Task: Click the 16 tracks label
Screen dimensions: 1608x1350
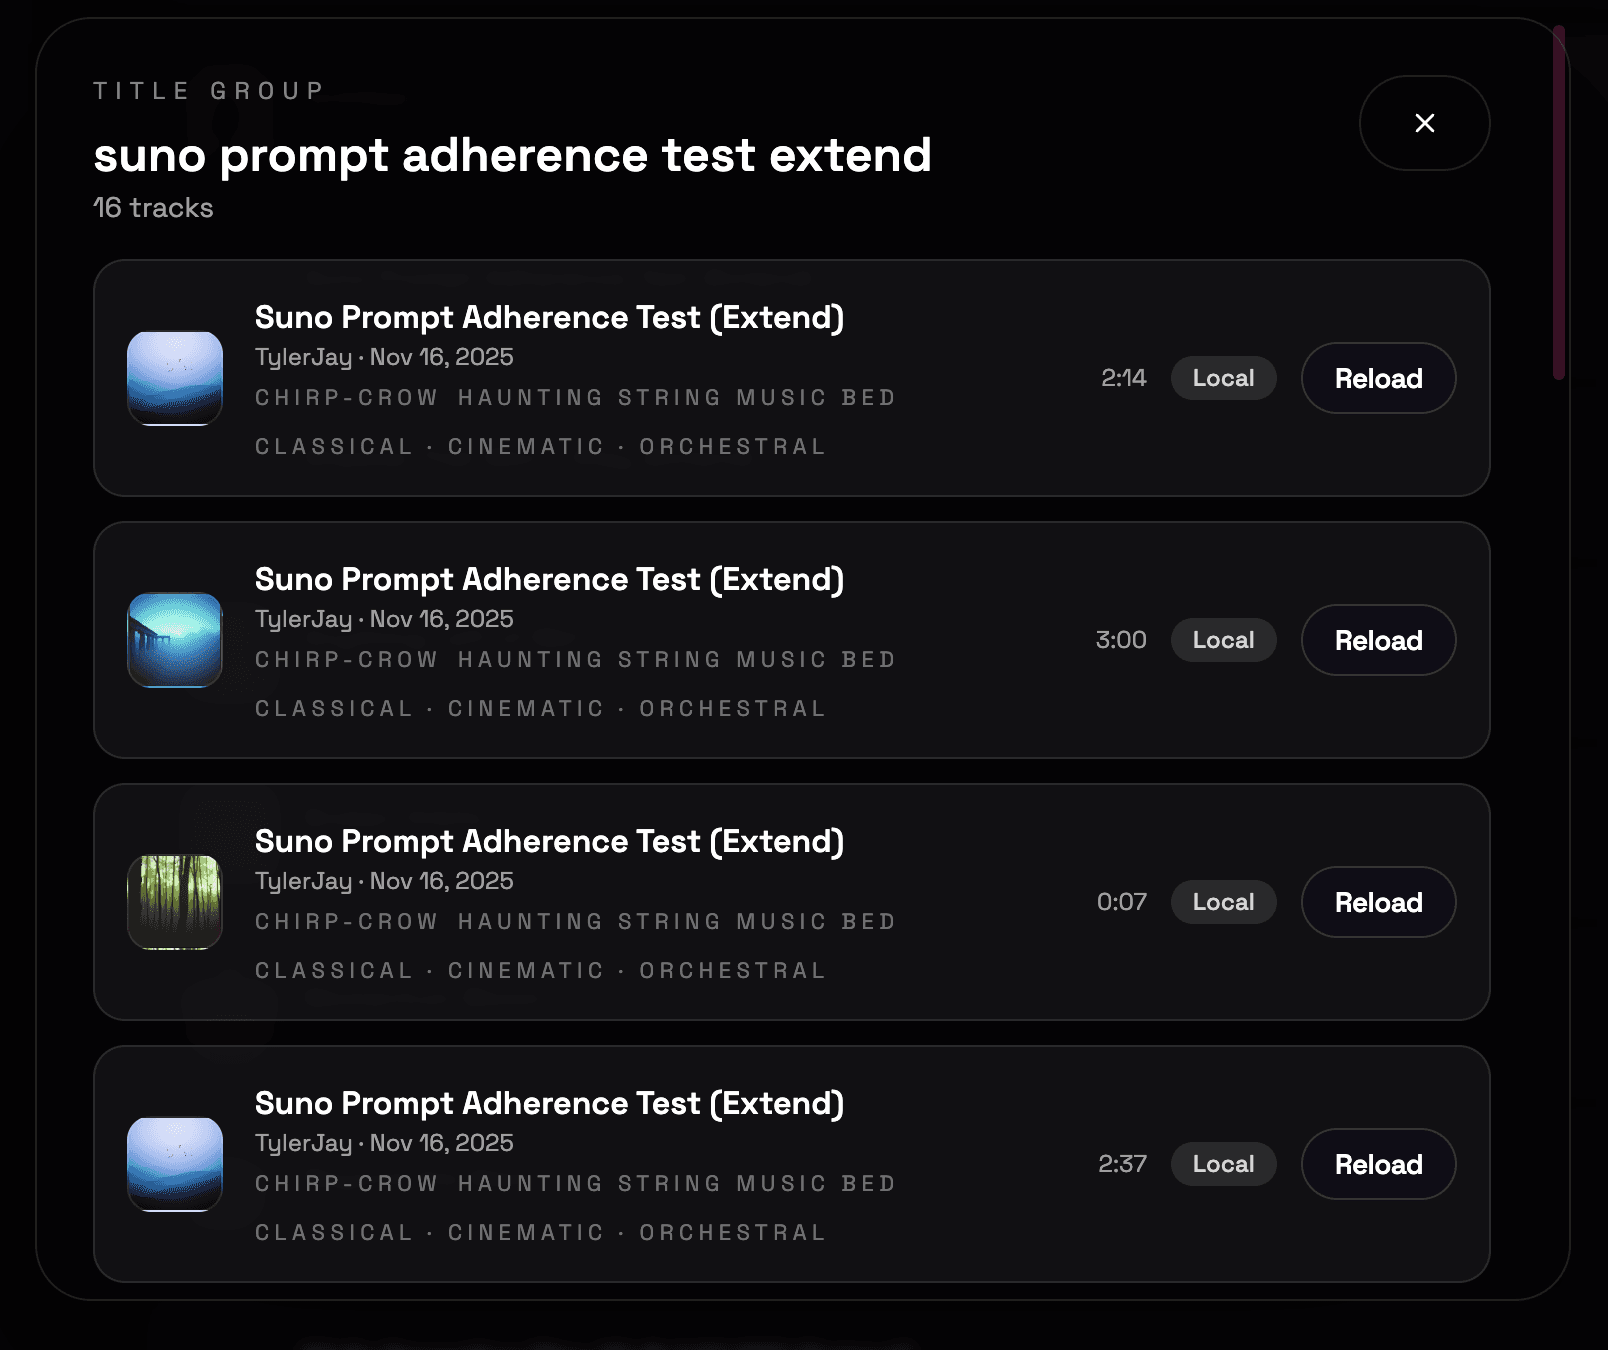Action: pyautogui.click(x=151, y=208)
